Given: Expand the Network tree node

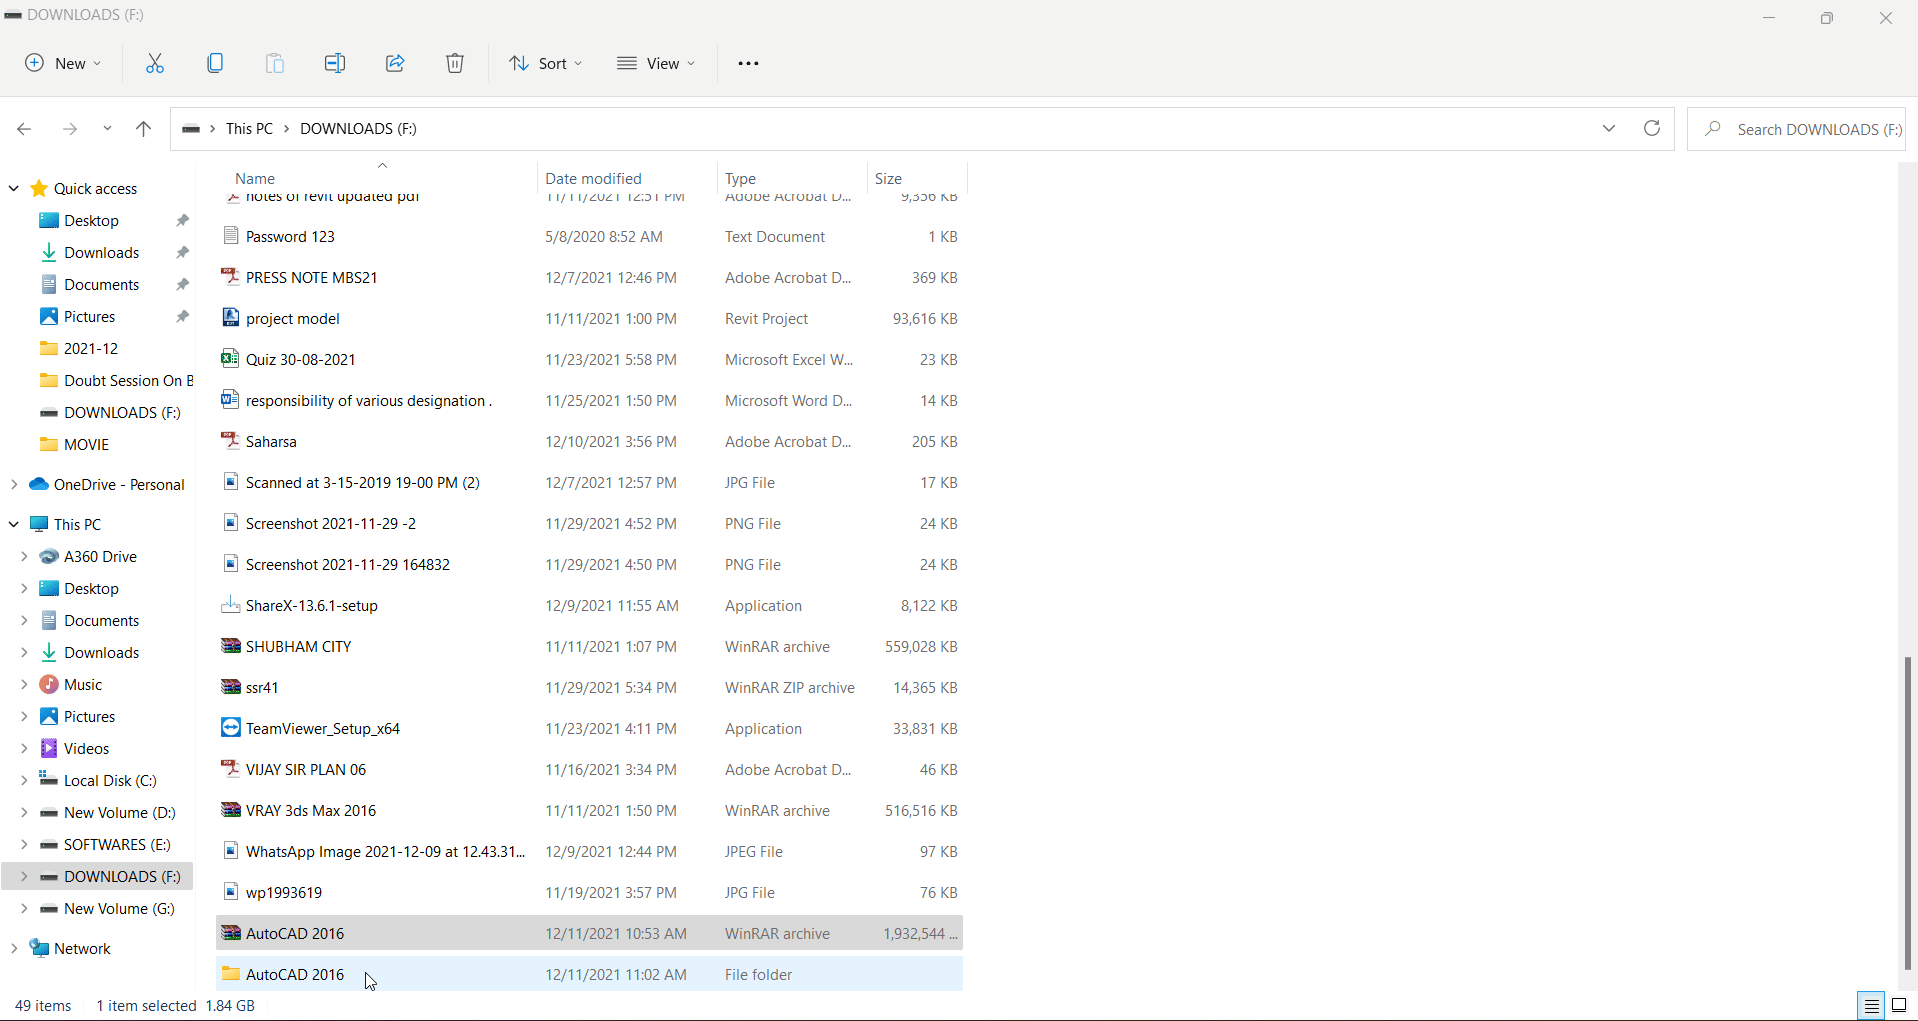Looking at the screenshot, I should [x=14, y=948].
